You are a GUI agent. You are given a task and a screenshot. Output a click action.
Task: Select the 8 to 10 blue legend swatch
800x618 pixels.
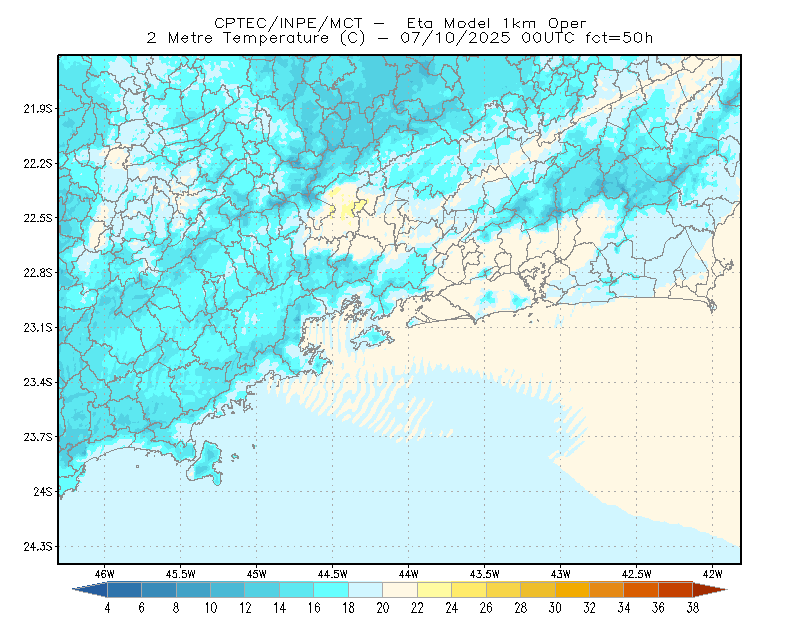[193, 589]
